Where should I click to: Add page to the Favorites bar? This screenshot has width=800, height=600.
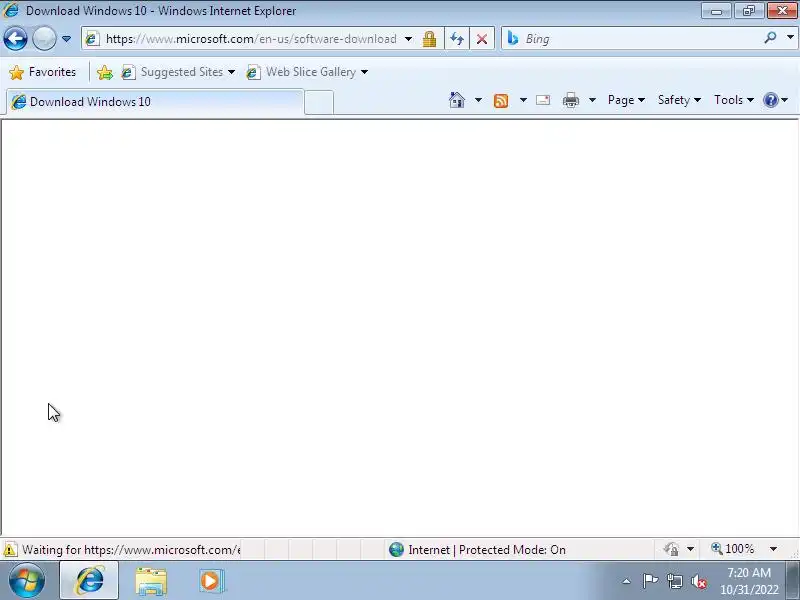(x=105, y=72)
